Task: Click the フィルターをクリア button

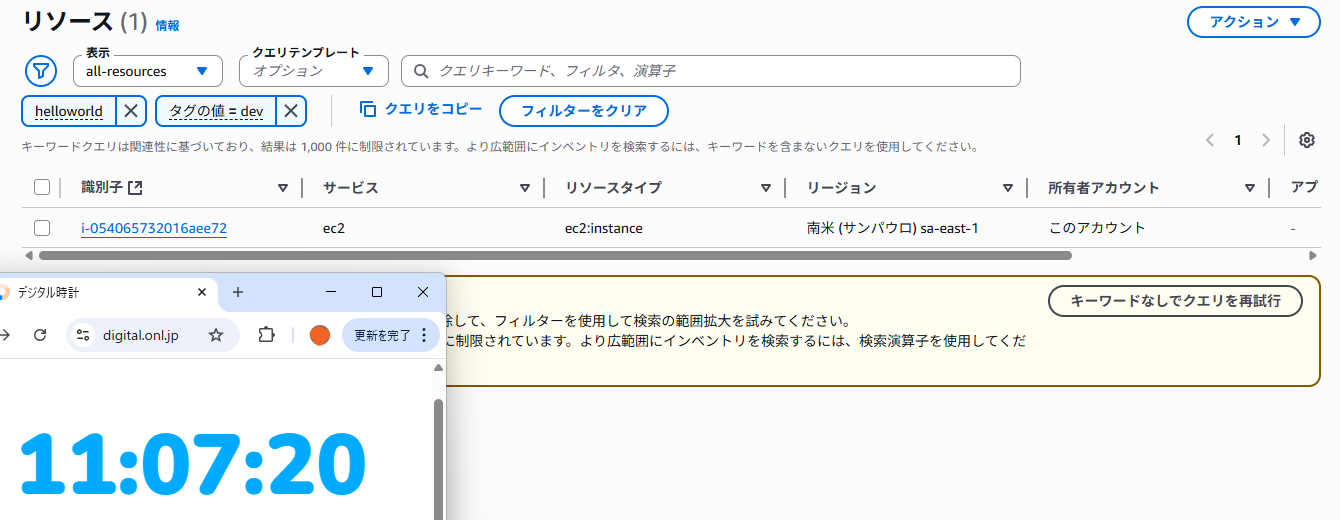Action: 584,111
